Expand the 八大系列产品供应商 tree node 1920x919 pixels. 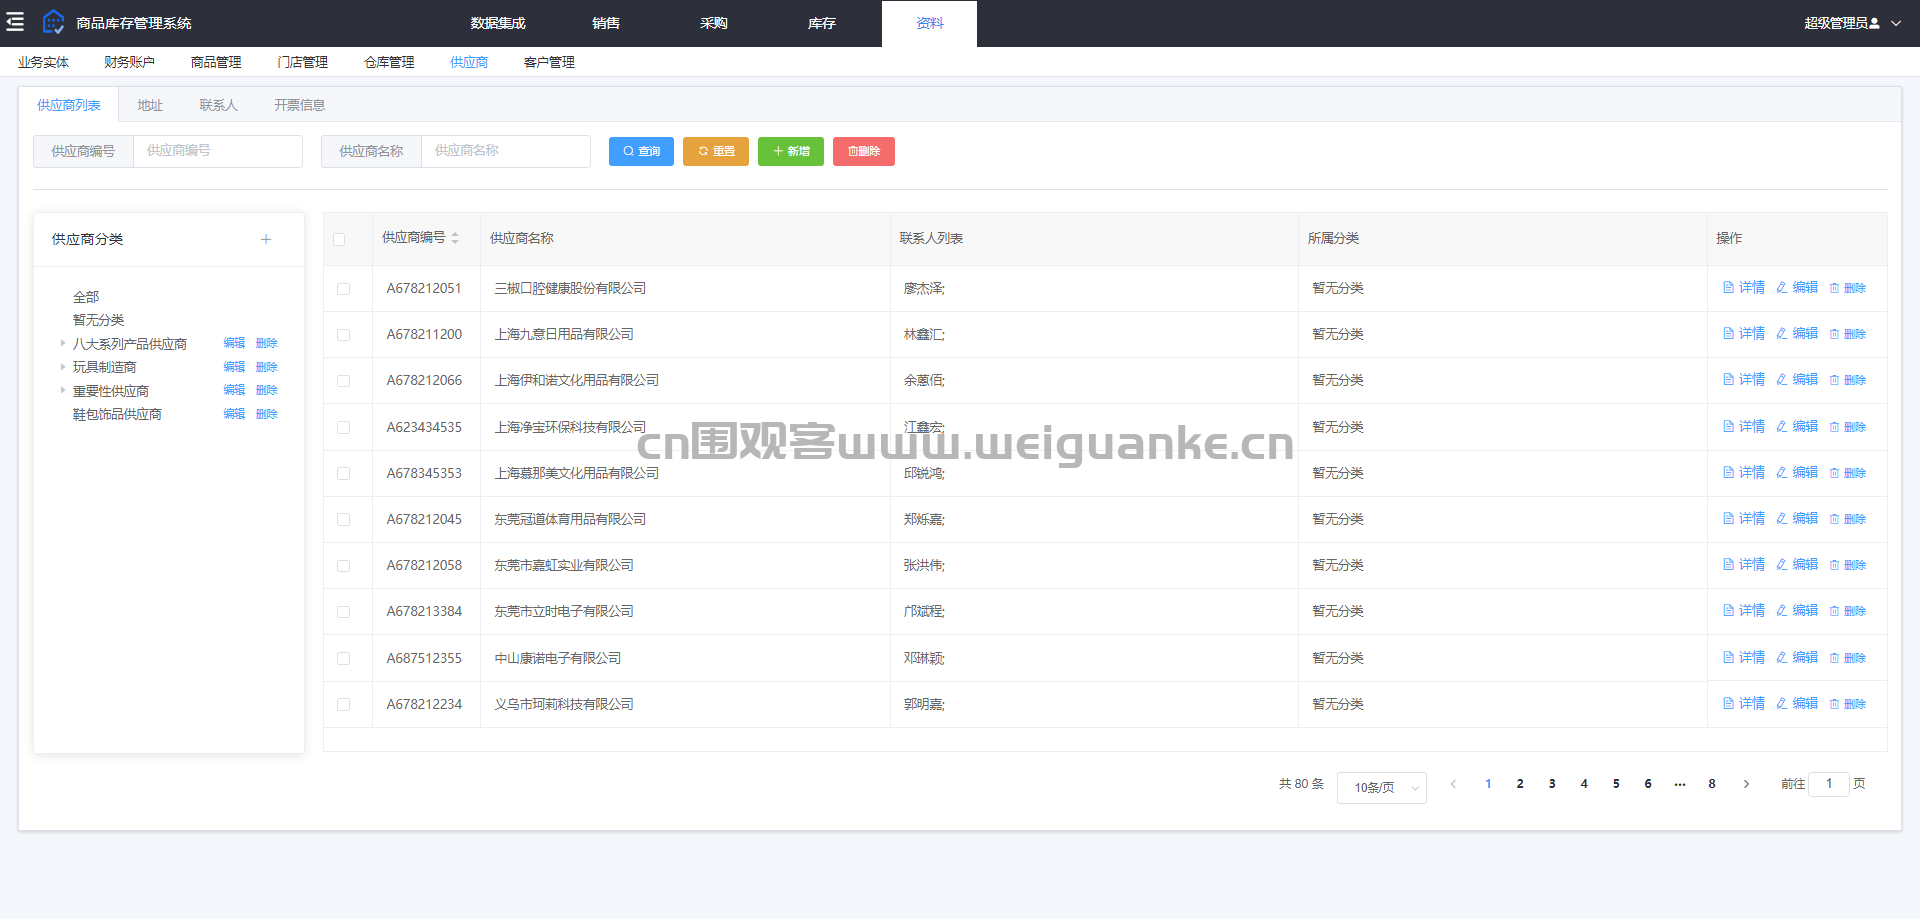62,343
